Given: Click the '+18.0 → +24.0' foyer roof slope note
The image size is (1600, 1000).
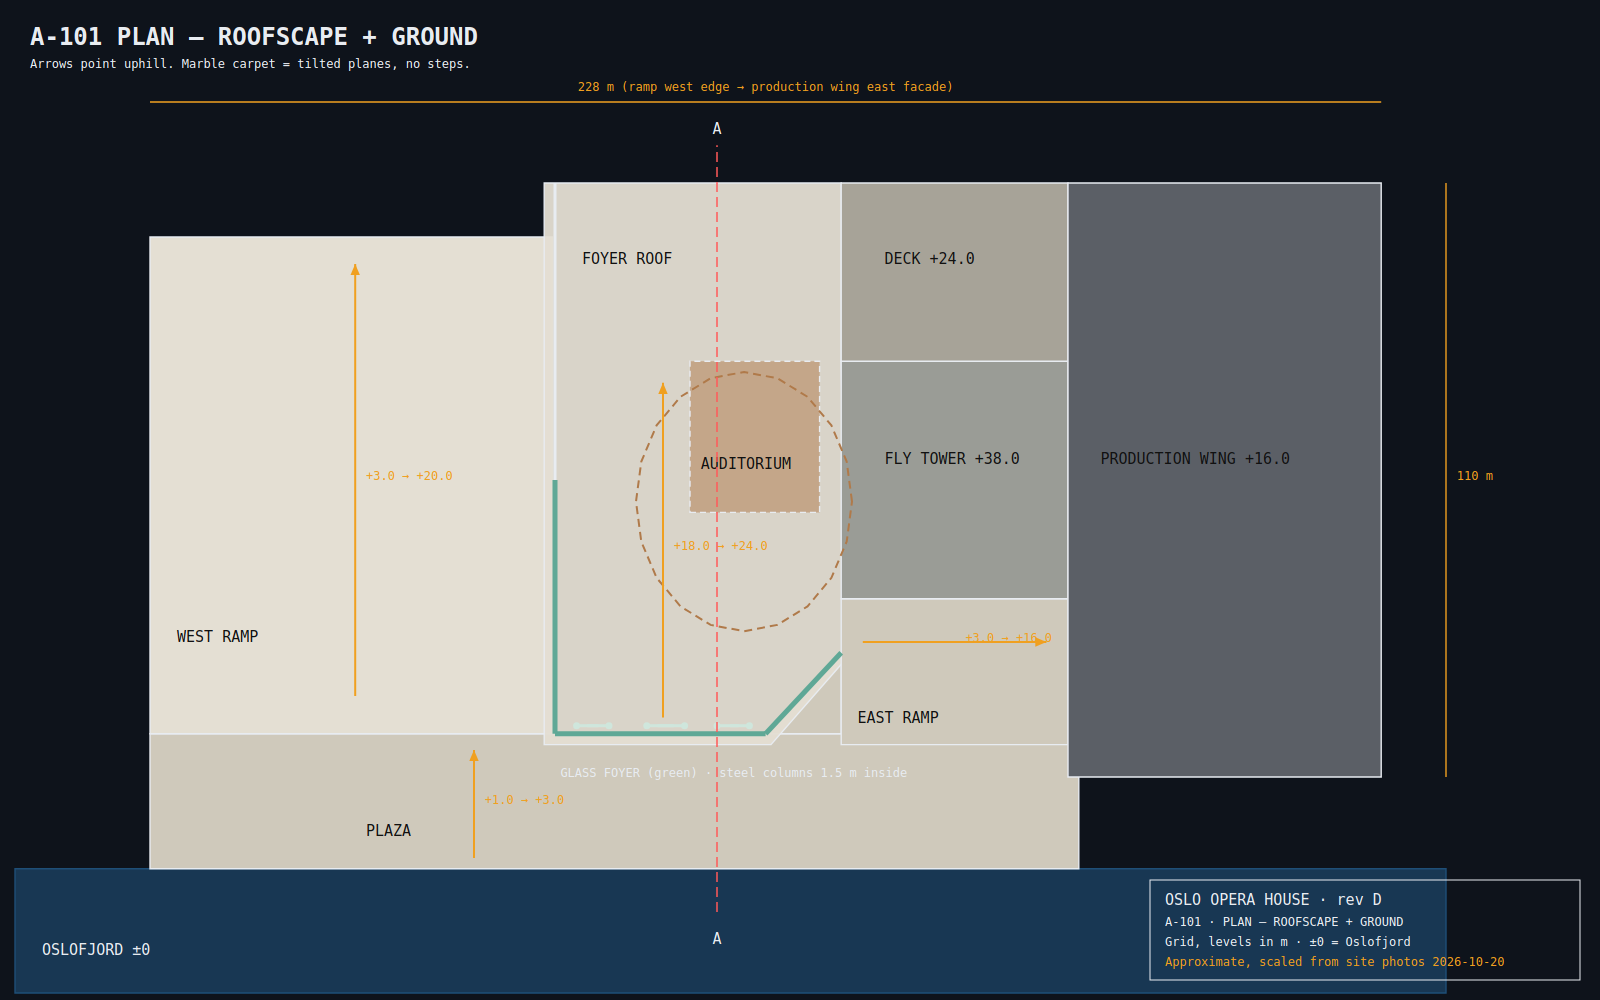Looking at the screenshot, I should [721, 546].
